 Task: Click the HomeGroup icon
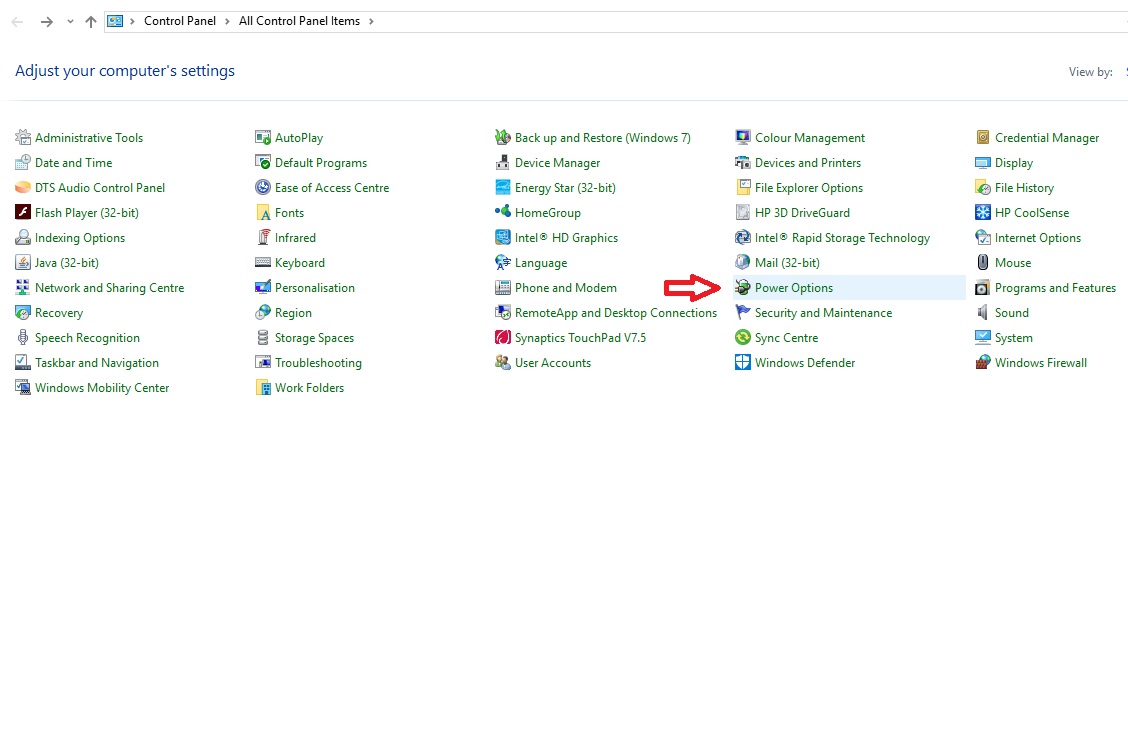point(503,212)
